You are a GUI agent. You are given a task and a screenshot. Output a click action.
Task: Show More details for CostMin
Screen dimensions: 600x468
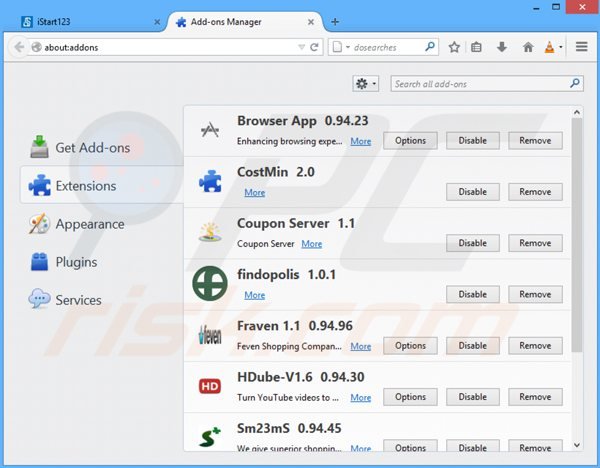pyautogui.click(x=254, y=192)
